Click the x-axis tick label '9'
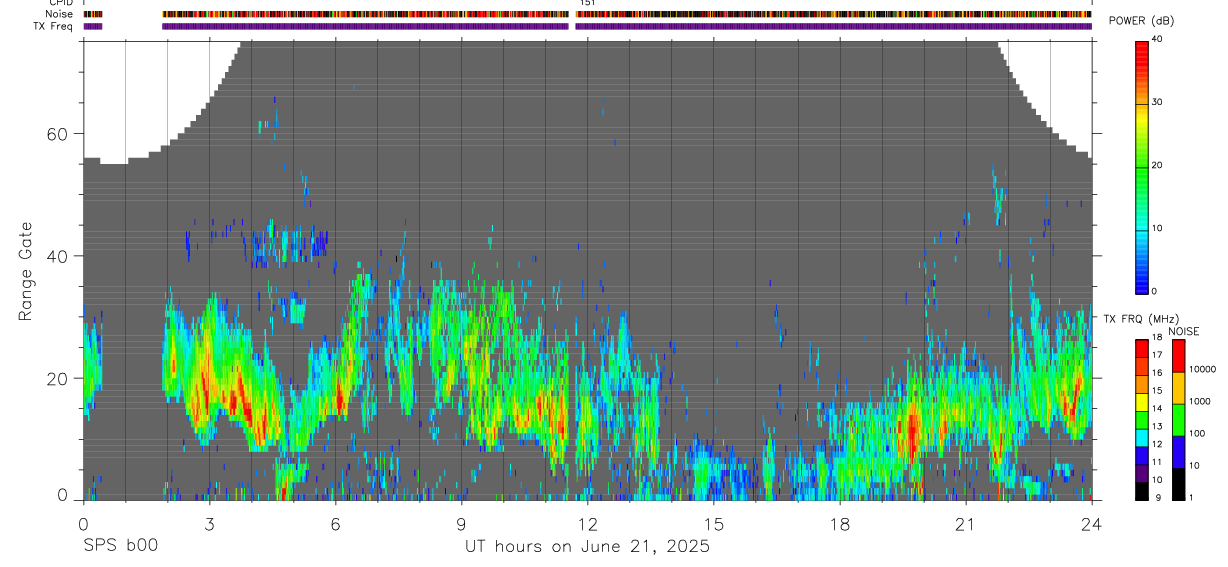The width and height of the screenshot is (1228, 567). (461, 524)
